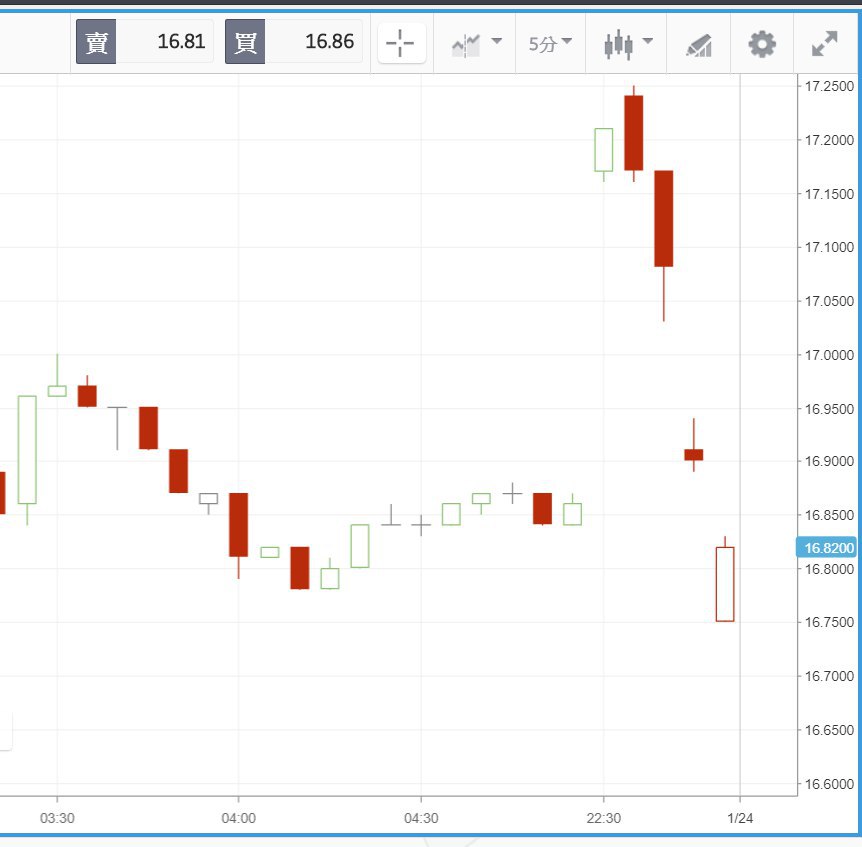Click the buy price 16.86 field
This screenshot has height=847, width=862.
[x=314, y=42]
